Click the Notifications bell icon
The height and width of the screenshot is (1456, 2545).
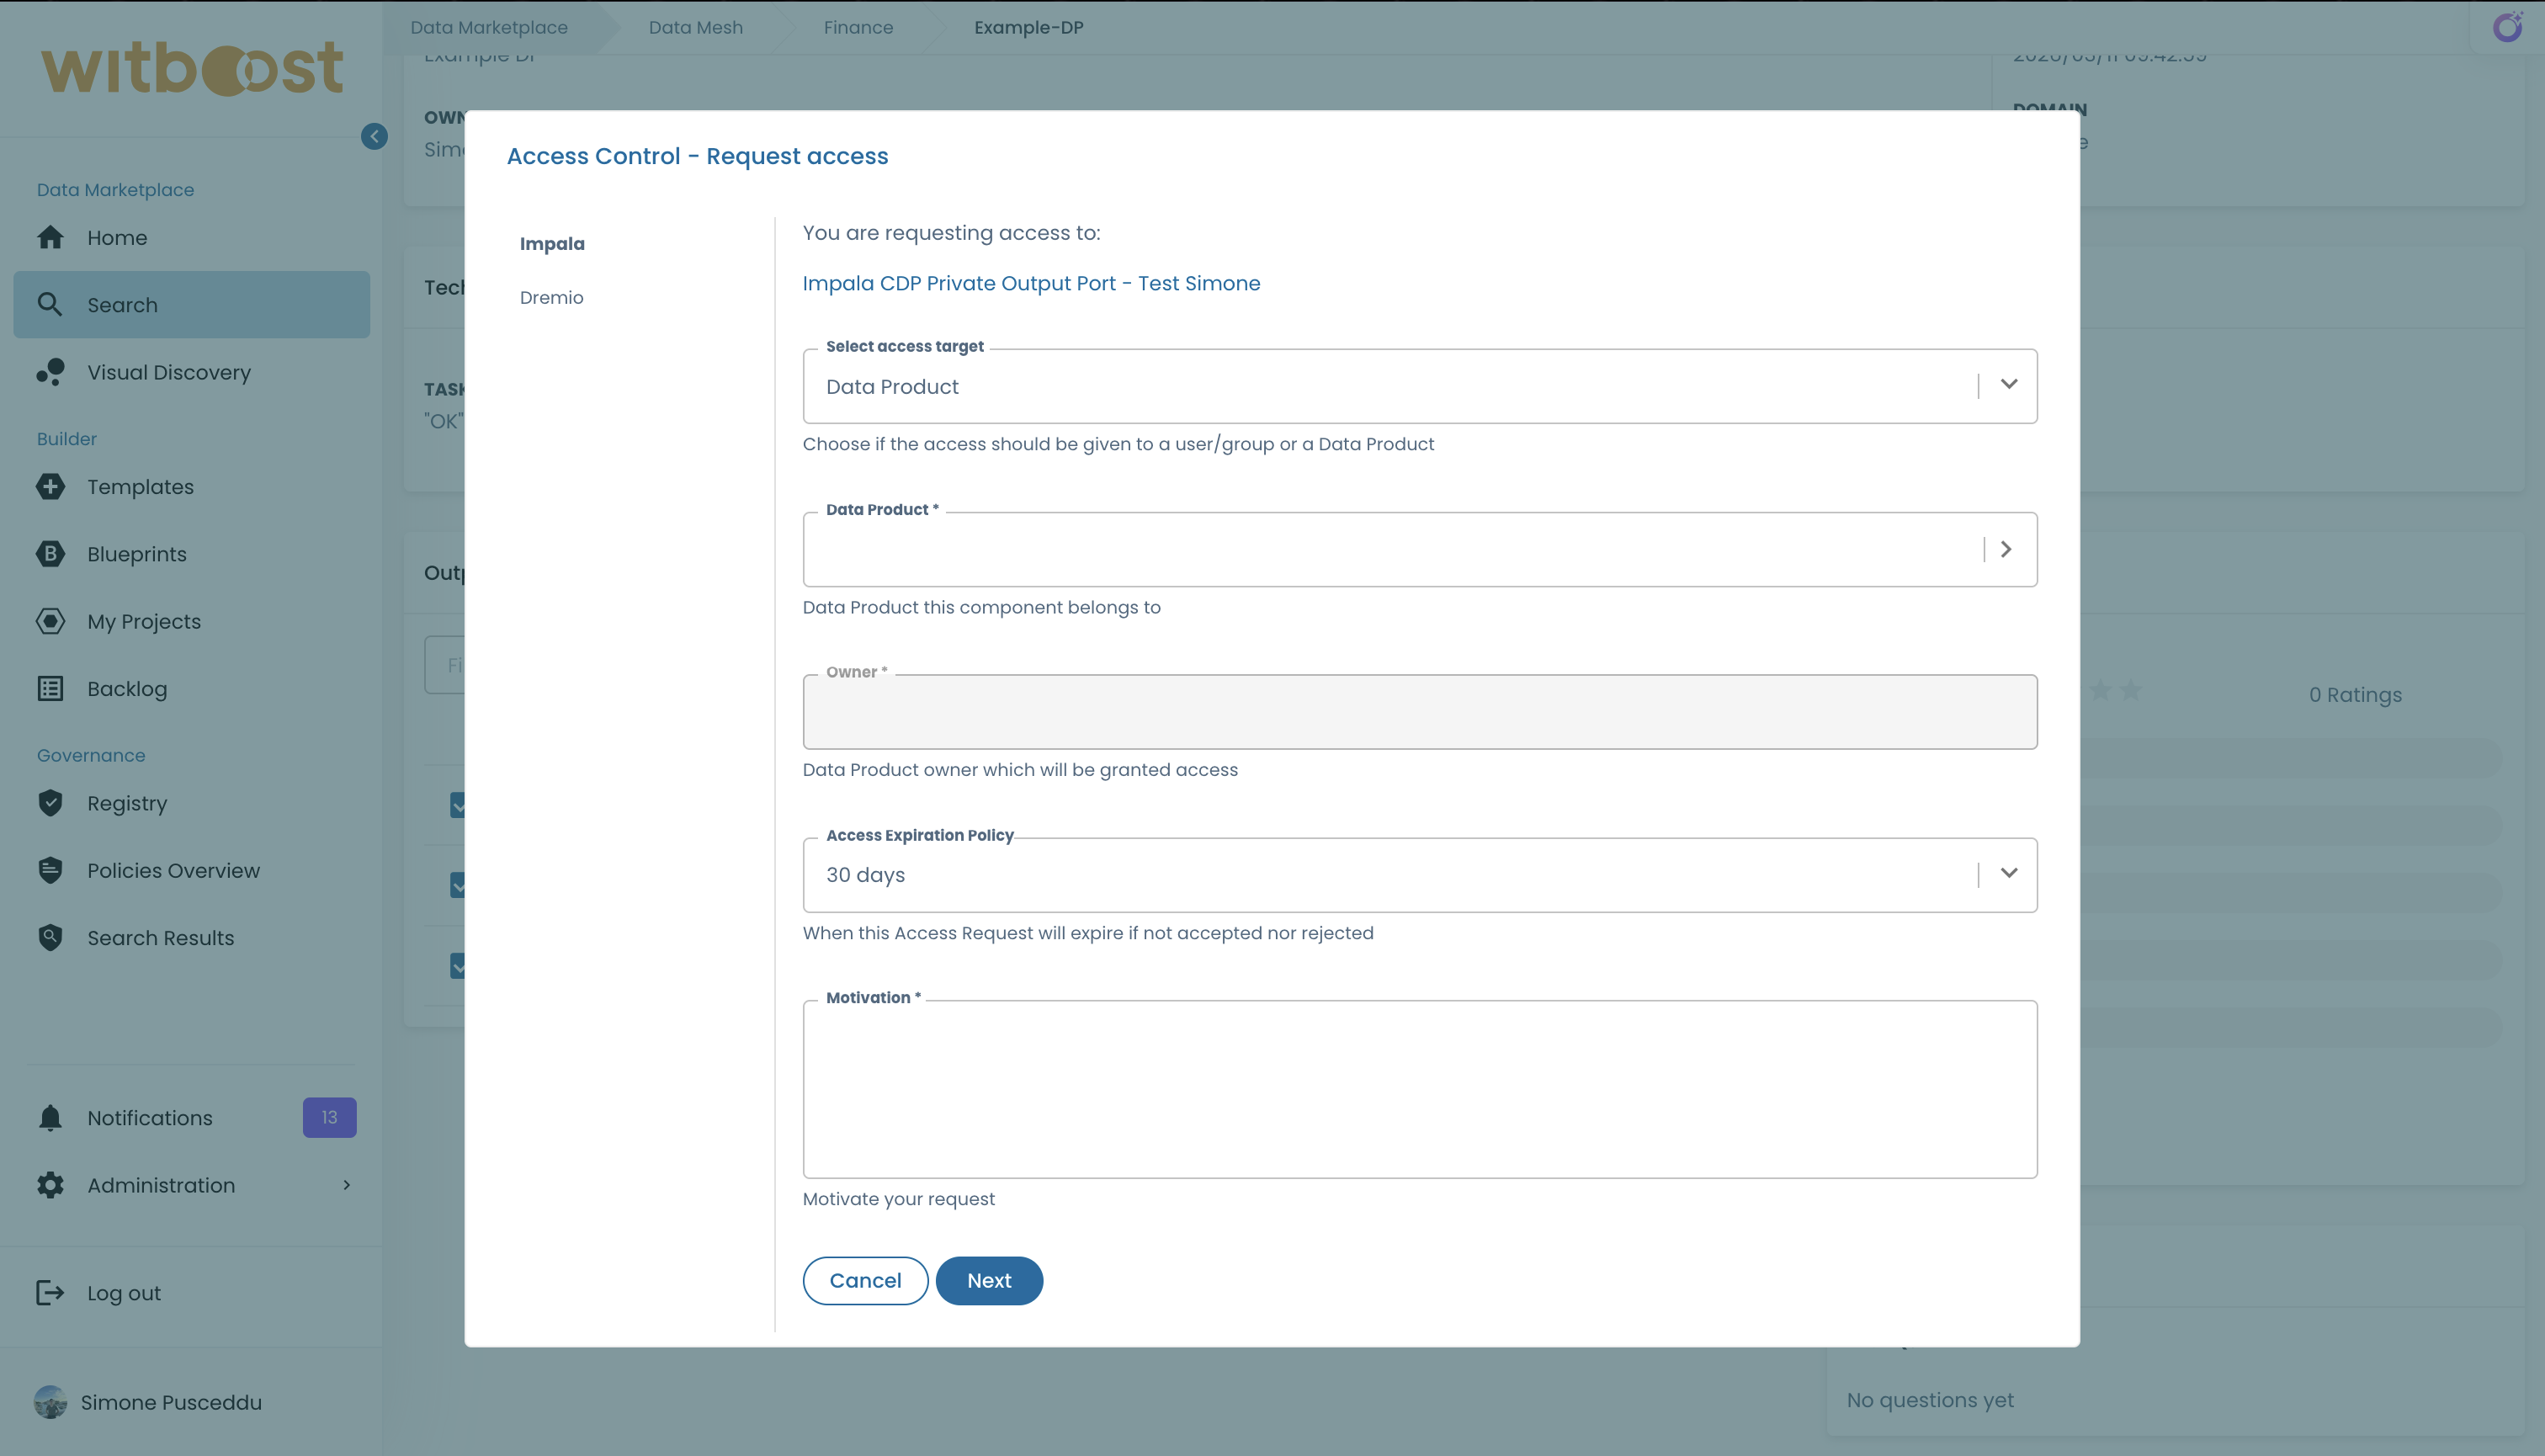click(50, 1117)
